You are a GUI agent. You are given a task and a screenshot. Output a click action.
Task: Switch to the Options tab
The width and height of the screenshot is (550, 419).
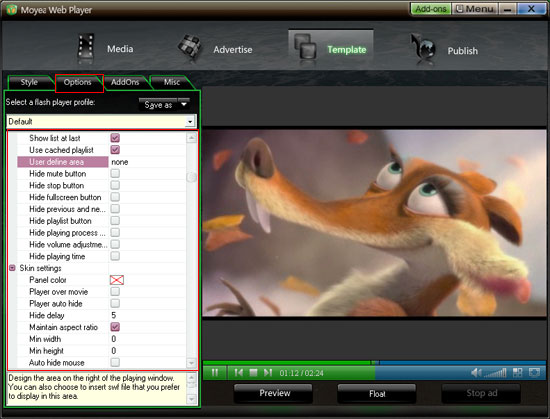coord(78,82)
